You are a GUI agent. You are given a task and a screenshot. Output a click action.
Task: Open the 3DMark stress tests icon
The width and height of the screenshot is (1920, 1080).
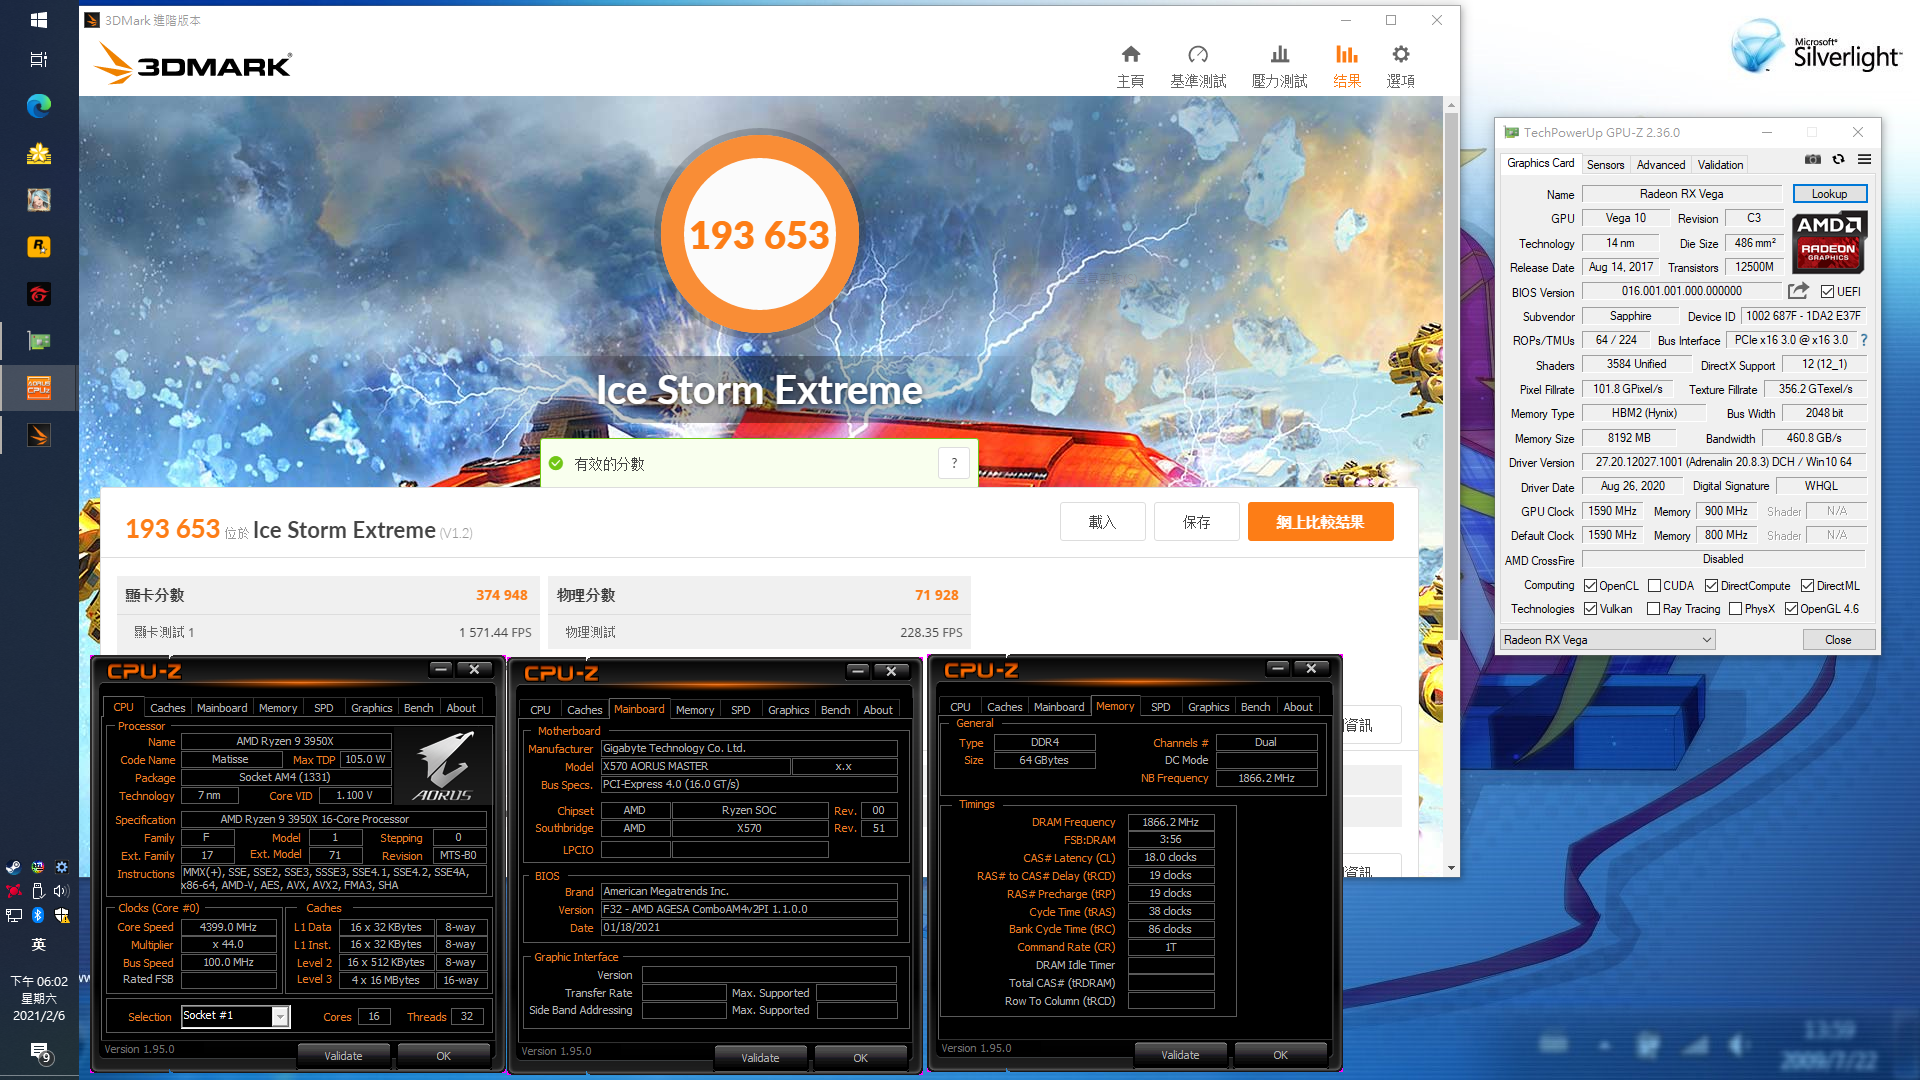[1279, 54]
